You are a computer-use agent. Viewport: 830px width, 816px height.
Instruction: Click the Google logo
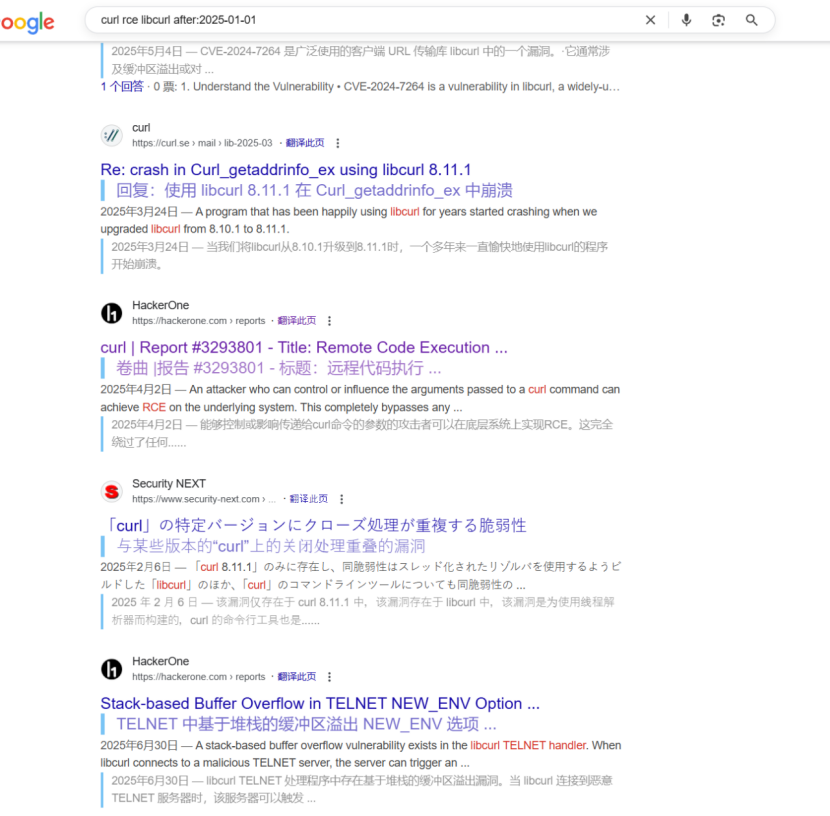coord(27,21)
